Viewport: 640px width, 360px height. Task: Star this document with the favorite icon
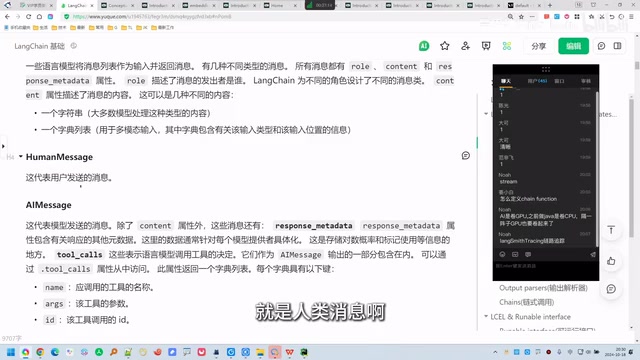[x=444, y=46]
